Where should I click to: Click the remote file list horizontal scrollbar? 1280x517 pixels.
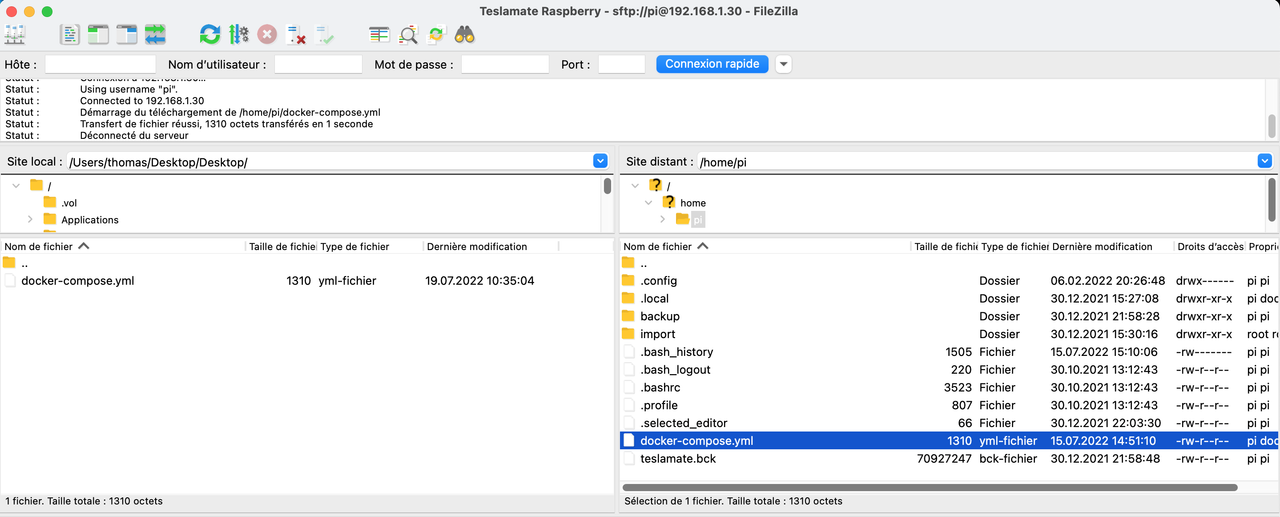click(x=930, y=487)
